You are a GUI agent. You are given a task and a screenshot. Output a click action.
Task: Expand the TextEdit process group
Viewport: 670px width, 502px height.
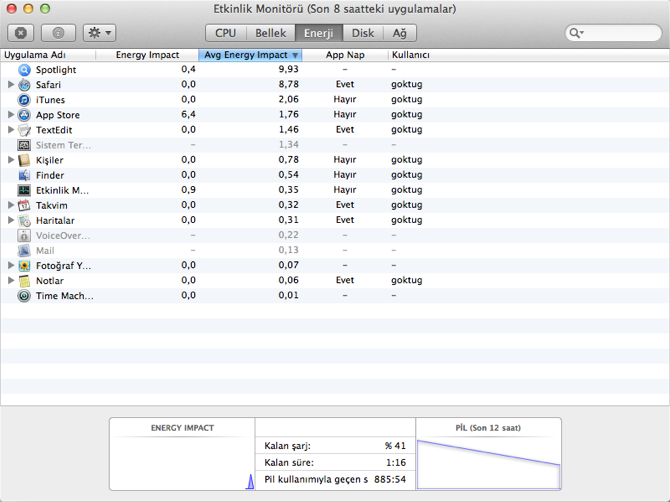11,130
